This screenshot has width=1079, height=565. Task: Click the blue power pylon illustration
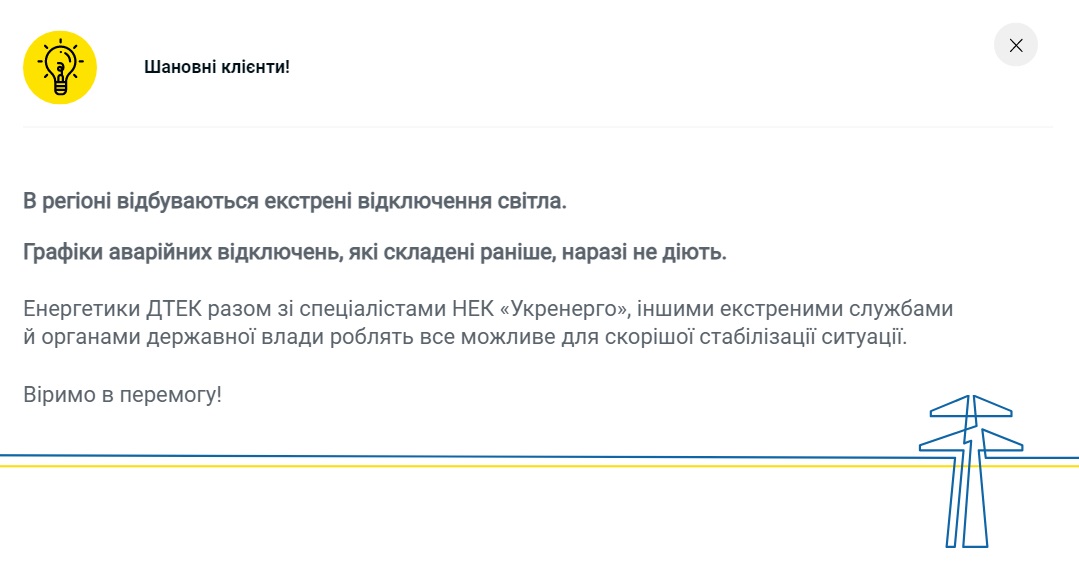970,471
